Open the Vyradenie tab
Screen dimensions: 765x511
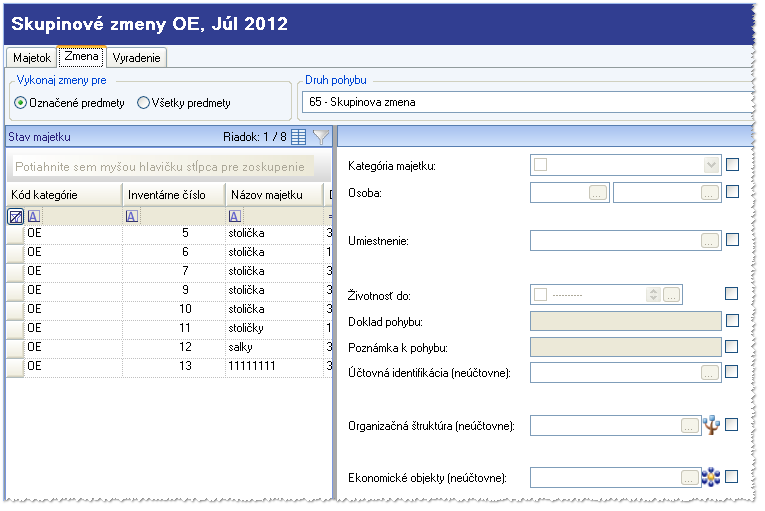137,58
